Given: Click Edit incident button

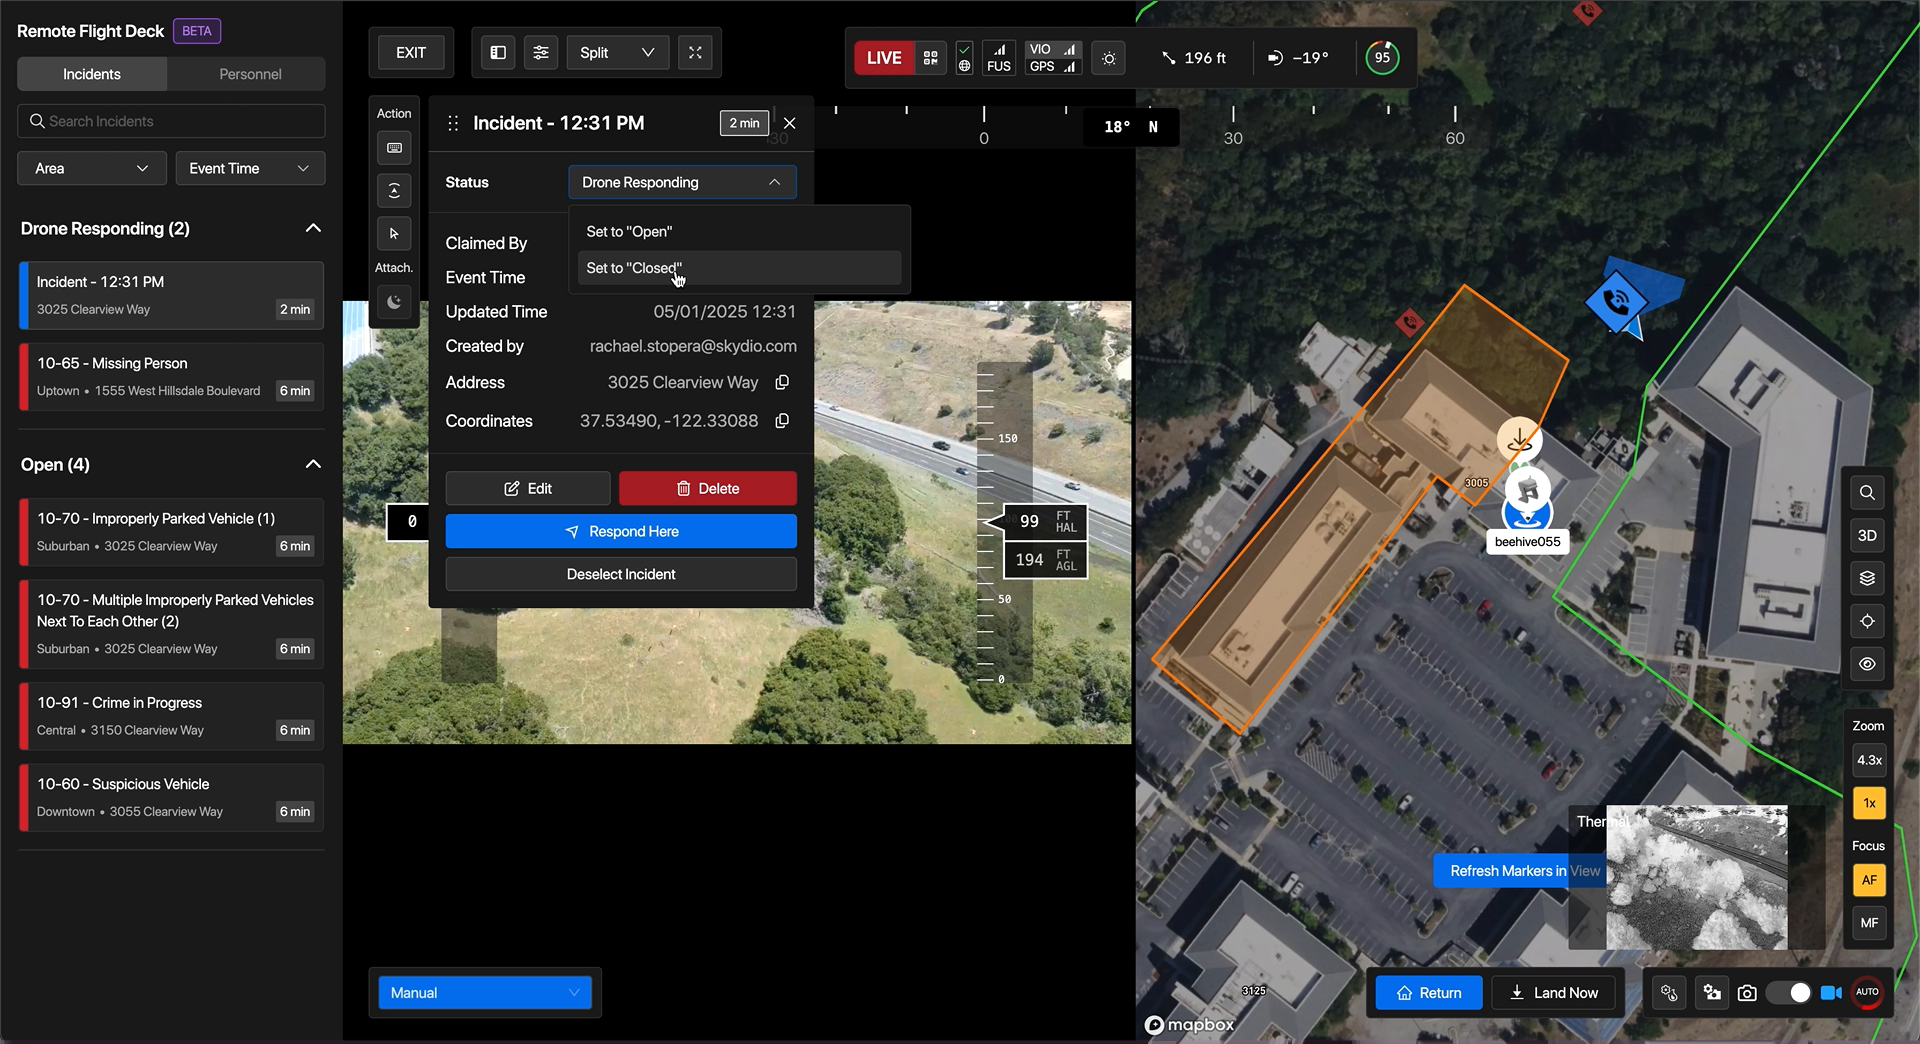Looking at the screenshot, I should coord(528,488).
